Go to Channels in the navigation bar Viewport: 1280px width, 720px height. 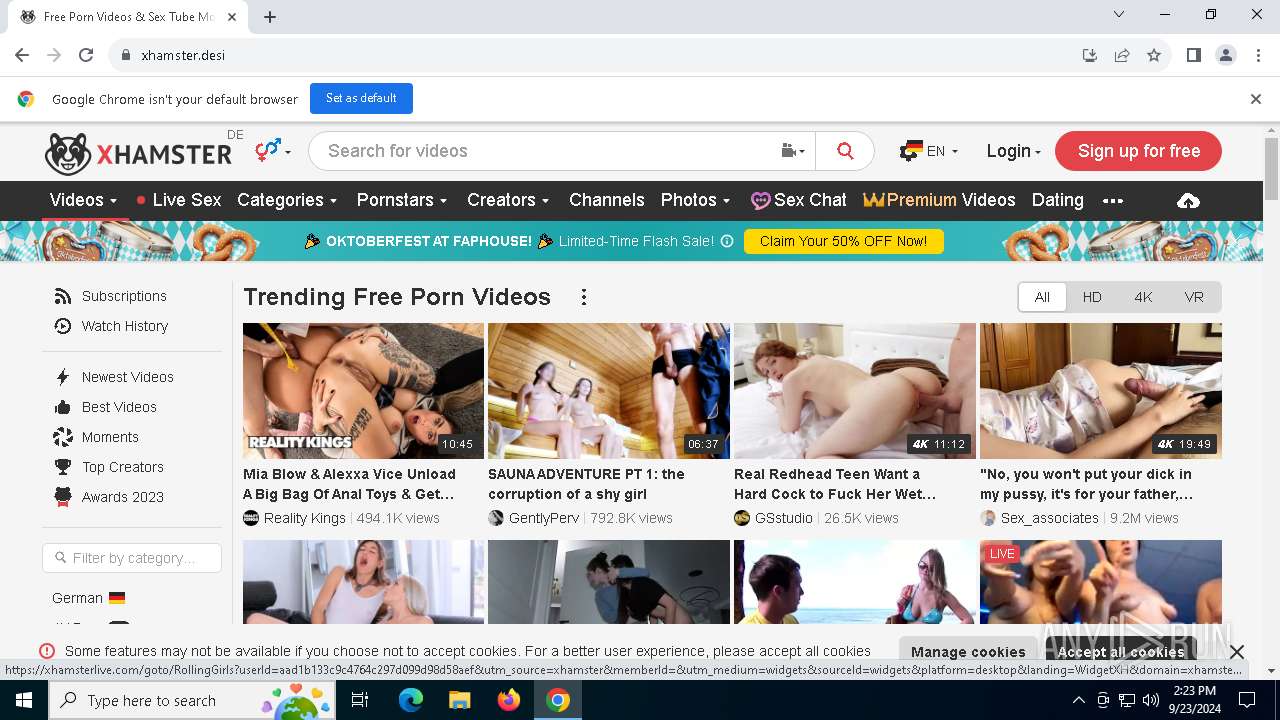(x=607, y=200)
